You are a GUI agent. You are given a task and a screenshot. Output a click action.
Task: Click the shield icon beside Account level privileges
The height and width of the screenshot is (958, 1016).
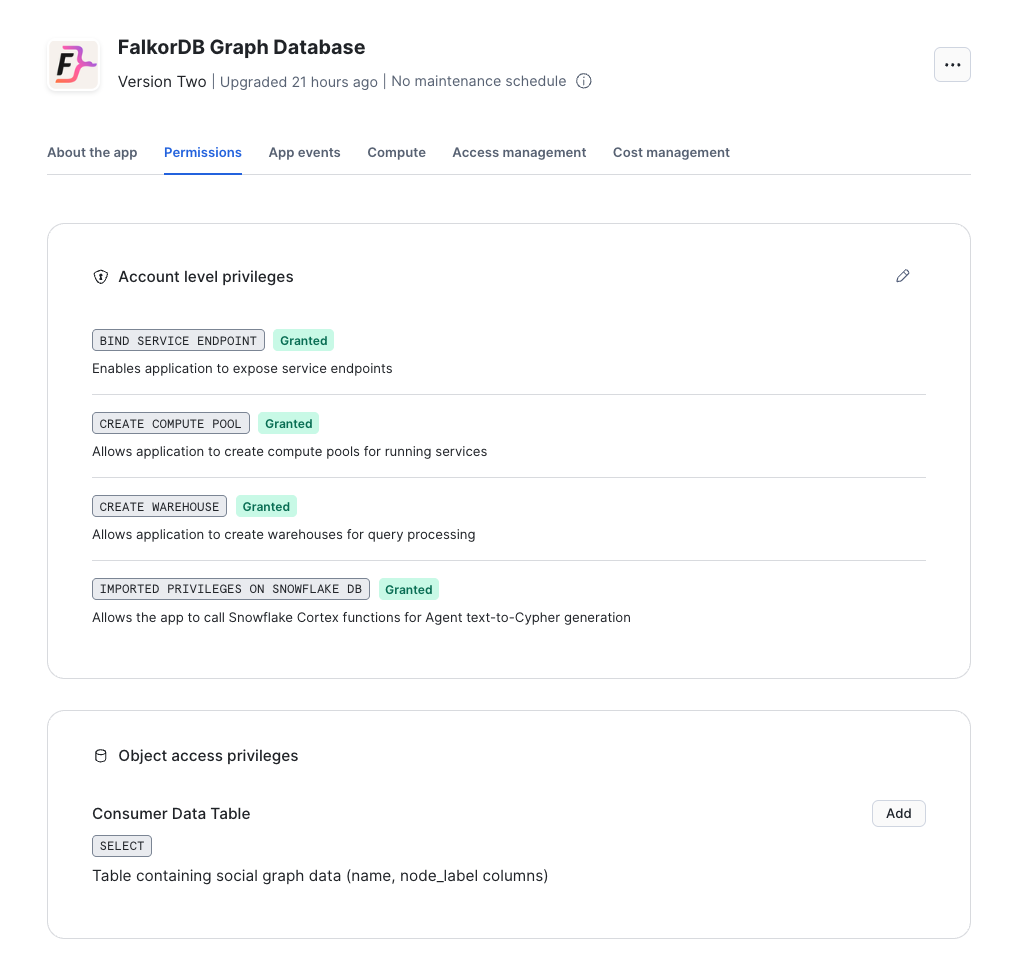[101, 277]
